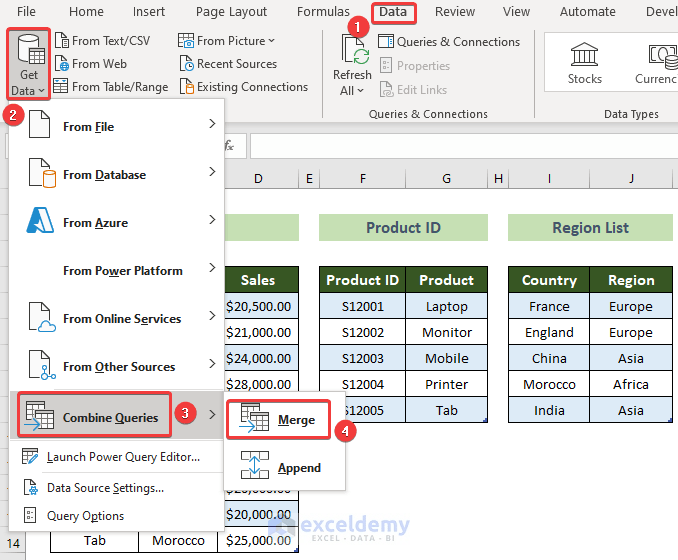Click cell with S12003
Image resolution: width=678 pixels, height=560 pixels.
(362, 358)
